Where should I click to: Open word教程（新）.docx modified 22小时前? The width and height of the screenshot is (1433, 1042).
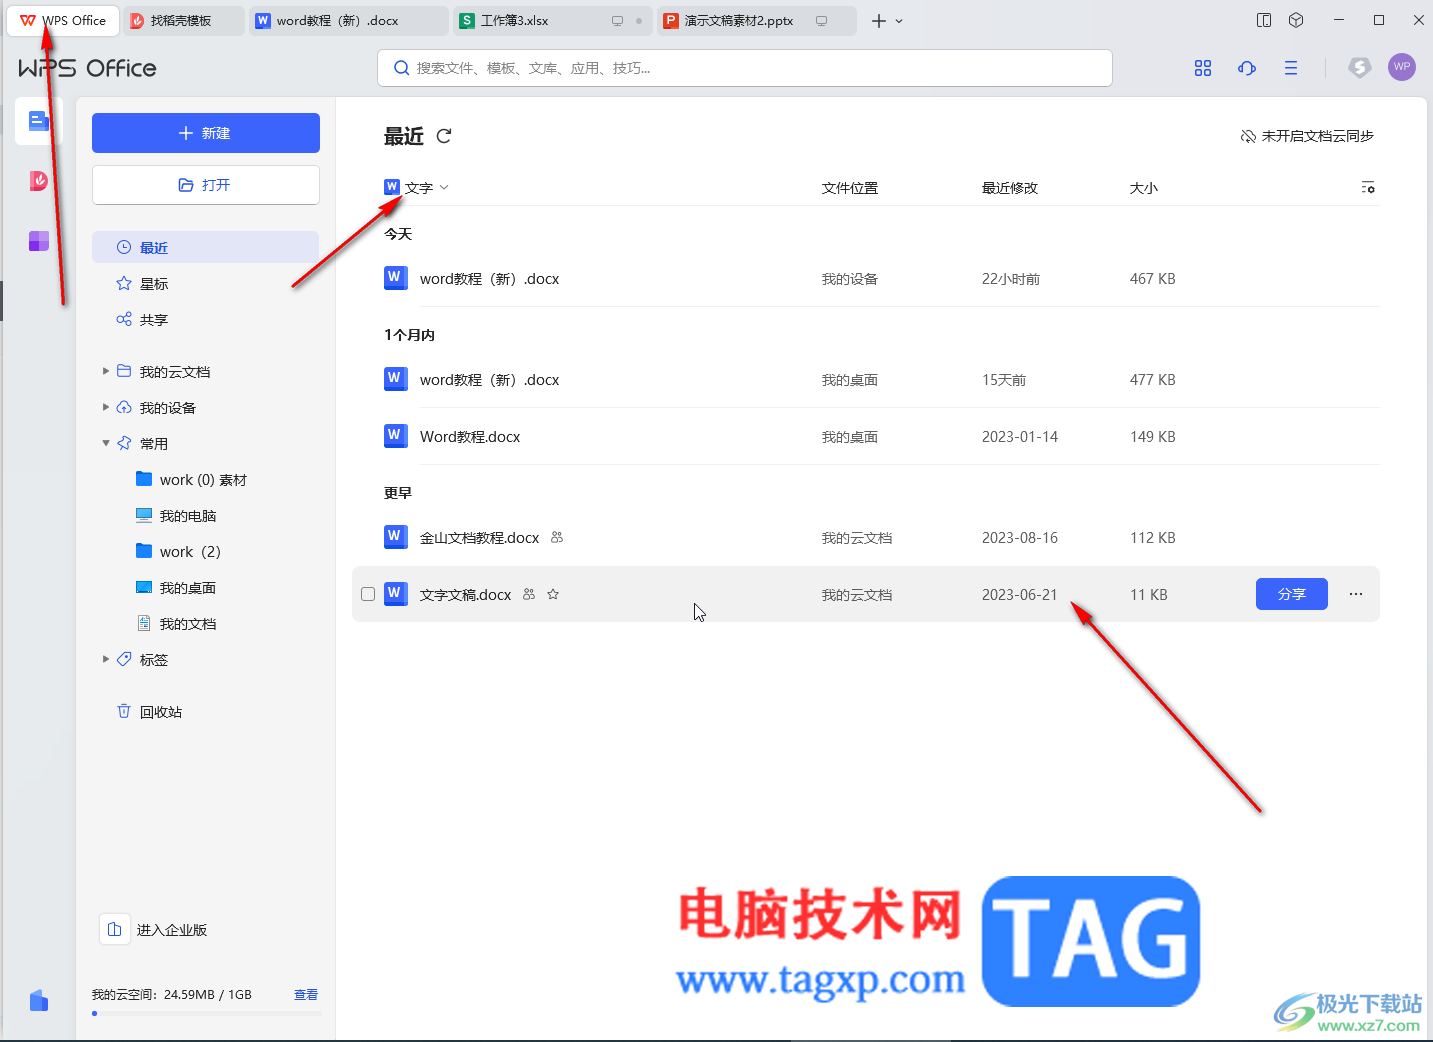click(x=866, y=279)
